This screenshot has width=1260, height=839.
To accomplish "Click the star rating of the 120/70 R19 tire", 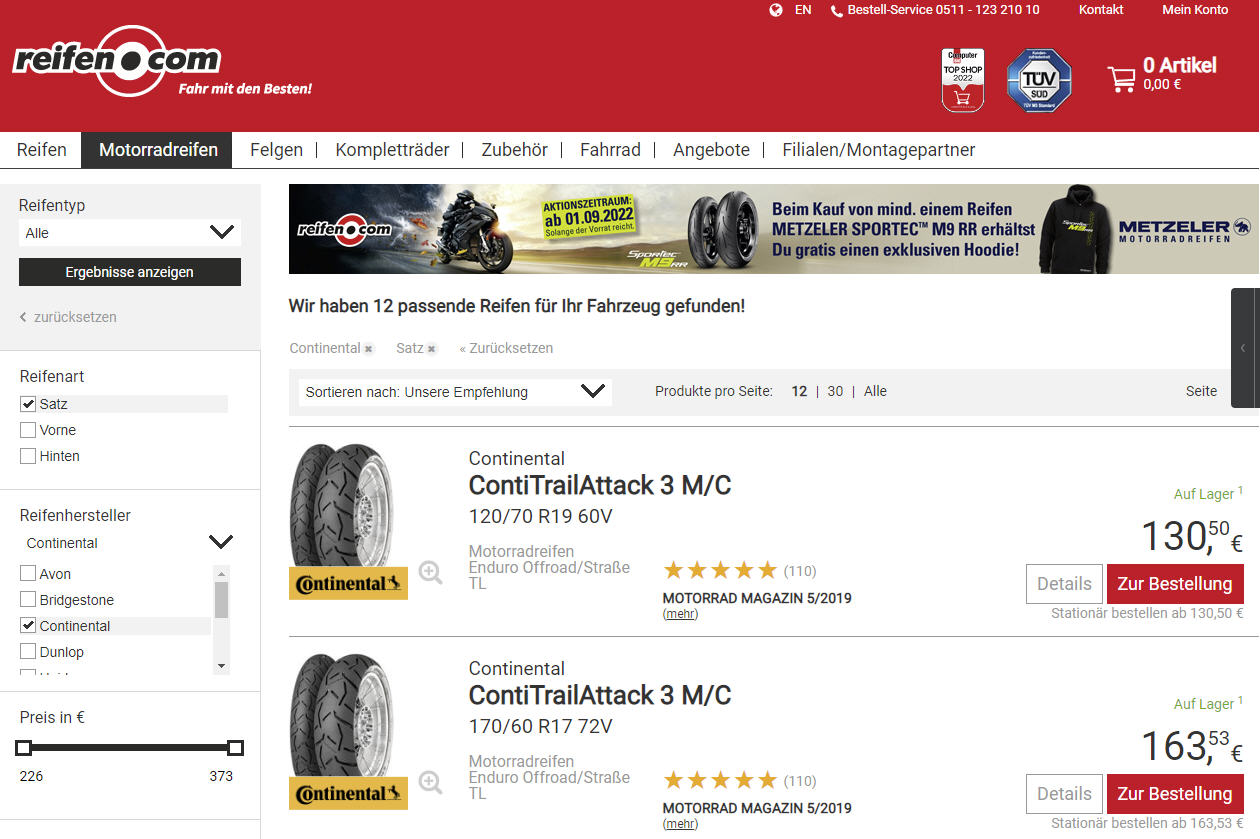I will [x=720, y=570].
